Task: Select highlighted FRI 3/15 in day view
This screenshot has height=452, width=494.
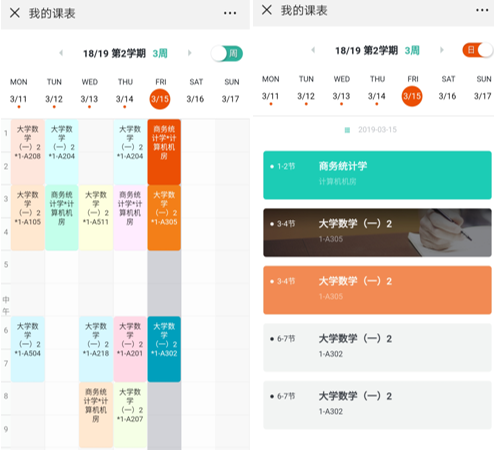Action: [412, 96]
